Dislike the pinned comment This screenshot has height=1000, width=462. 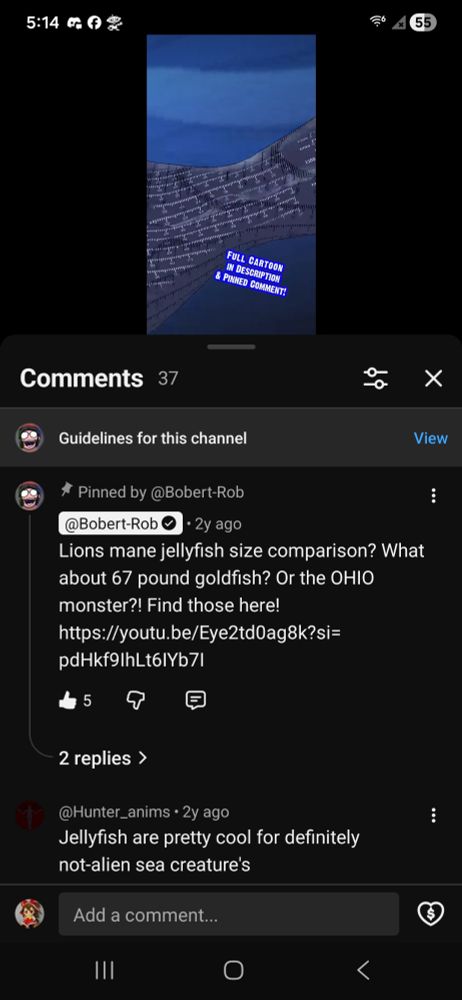click(135, 701)
